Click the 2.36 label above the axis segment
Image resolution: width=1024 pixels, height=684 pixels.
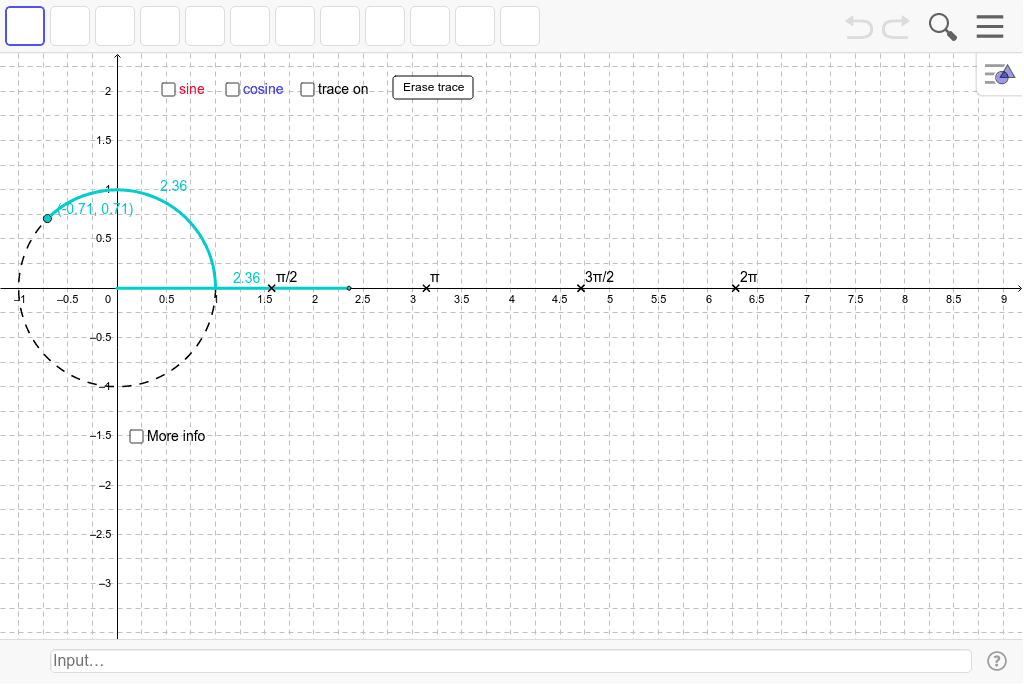pos(246,278)
